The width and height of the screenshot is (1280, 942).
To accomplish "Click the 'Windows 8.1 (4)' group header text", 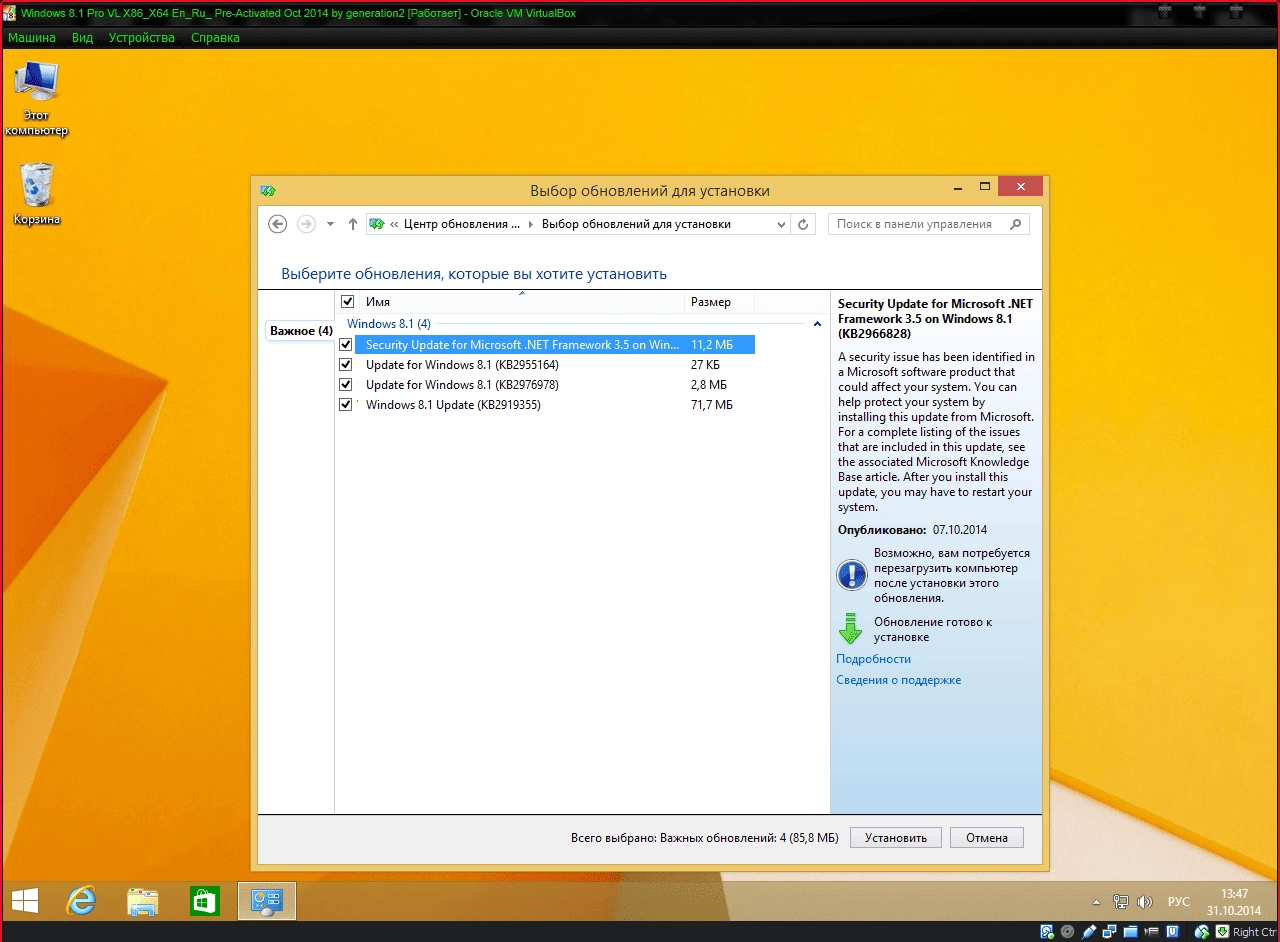I will [x=389, y=324].
